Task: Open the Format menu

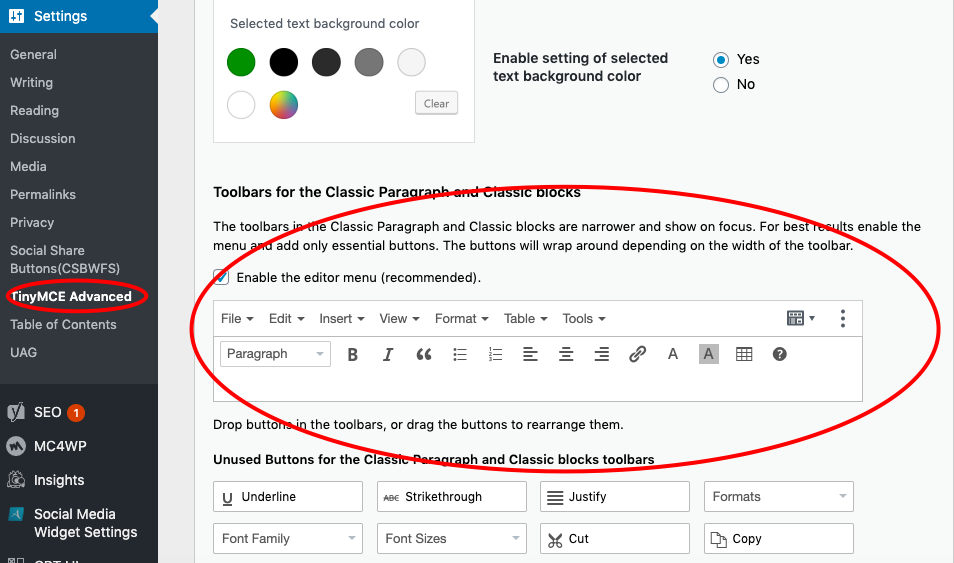Action: [x=462, y=319]
